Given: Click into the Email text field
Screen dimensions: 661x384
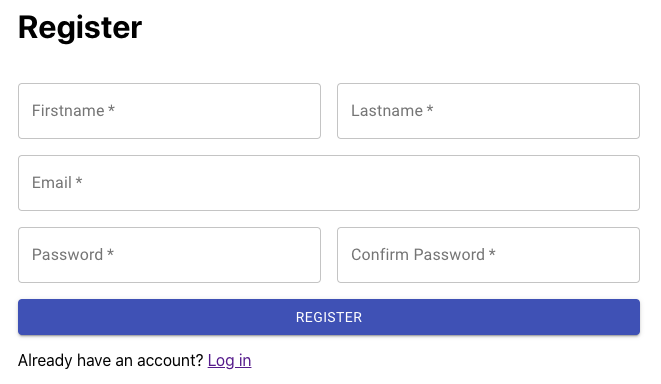Looking at the screenshot, I should pyautogui.click(x=329, y=183).
